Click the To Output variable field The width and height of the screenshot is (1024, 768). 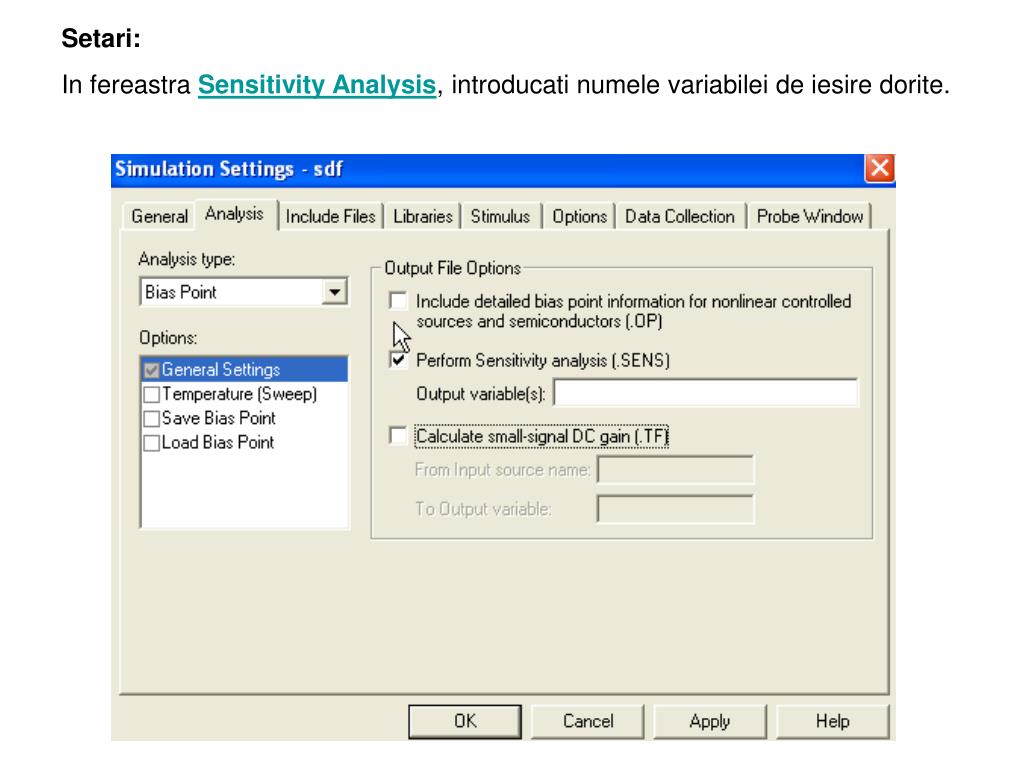(x=675, y=509)
